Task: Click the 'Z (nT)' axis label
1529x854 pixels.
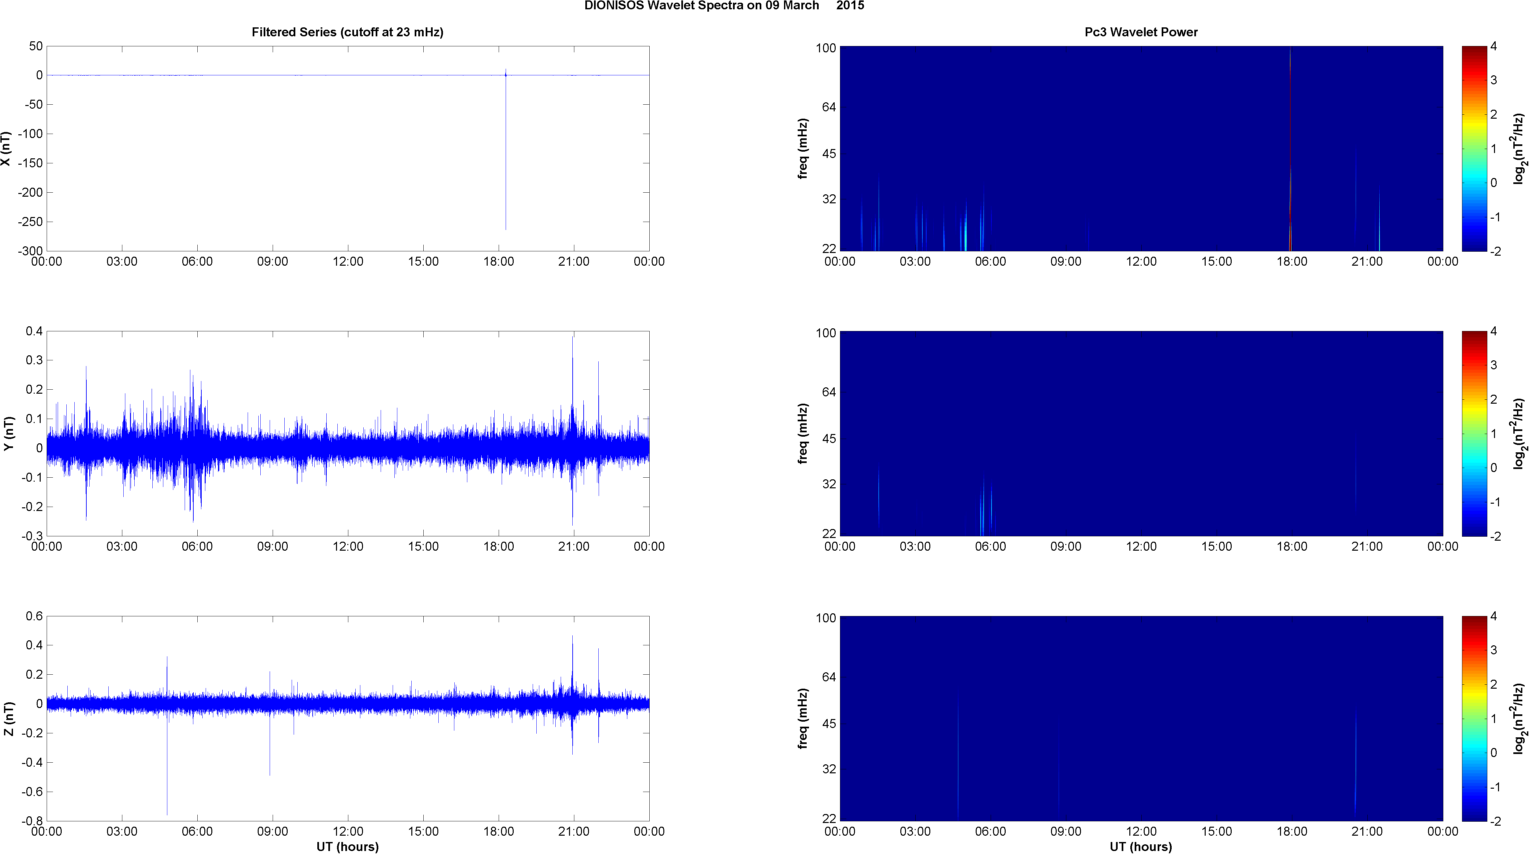Action: pyautogui.click(x=7, y=719)
